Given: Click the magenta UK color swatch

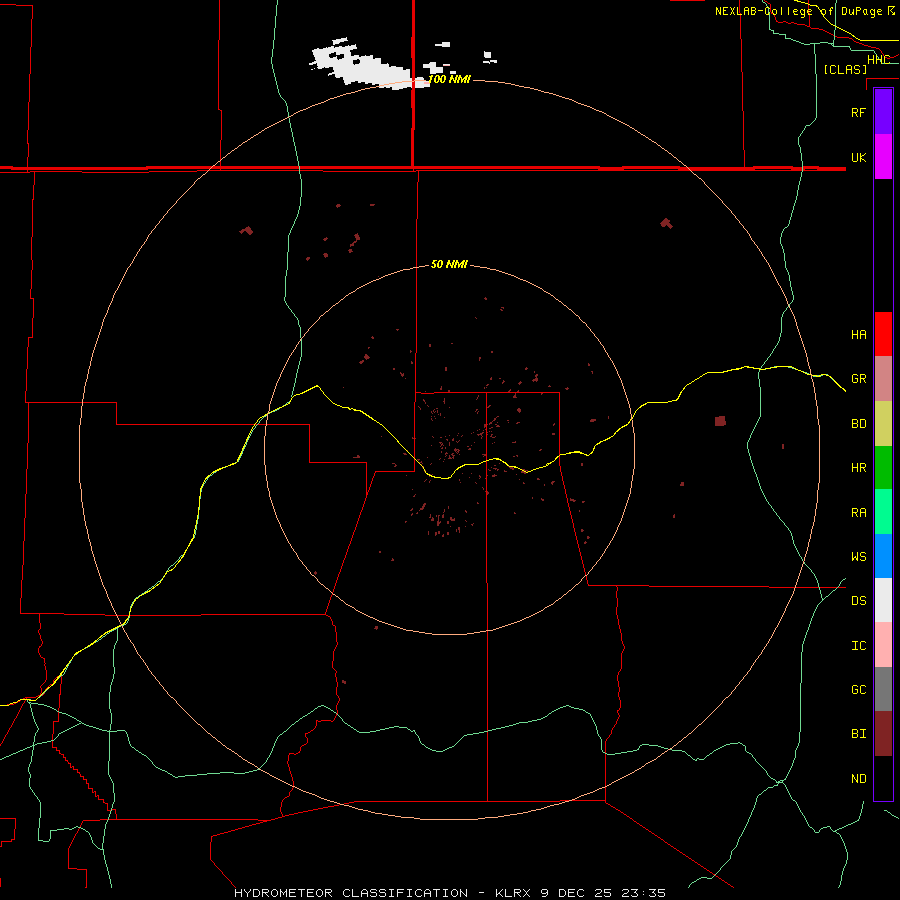Looking at the screenshot, I should 883,157.
